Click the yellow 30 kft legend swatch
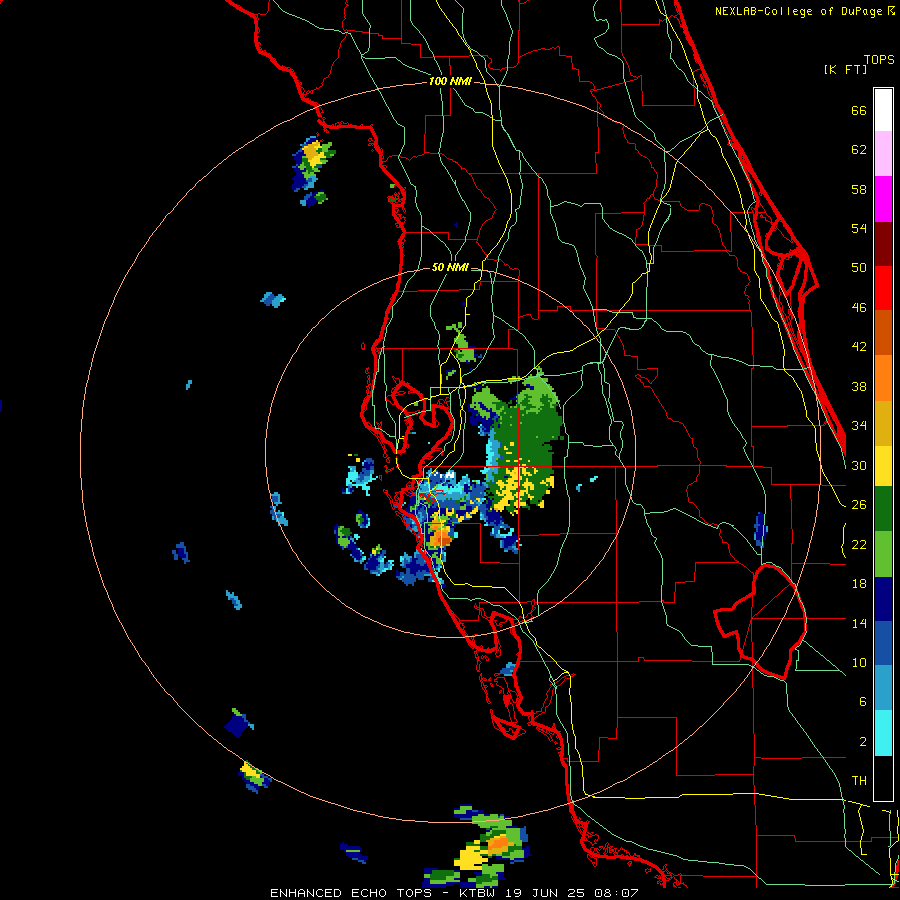The image size is (900, 900). [883, 465]
